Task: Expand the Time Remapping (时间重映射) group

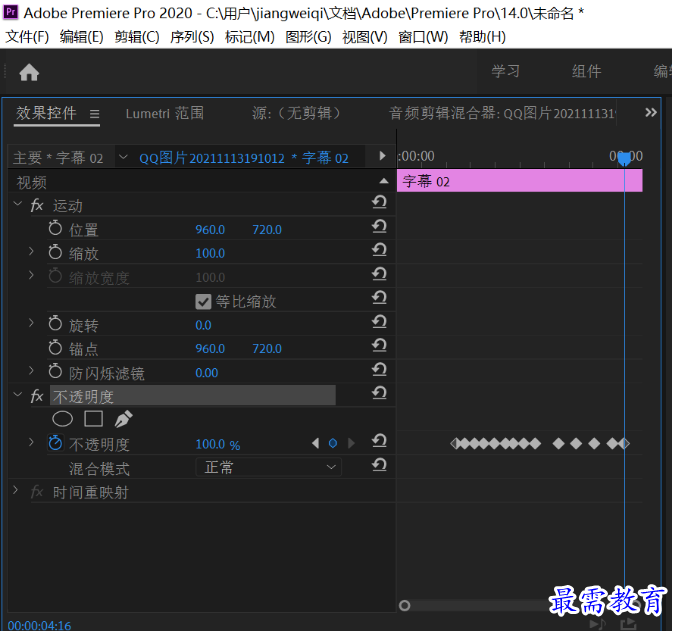Action: point(15,490)
